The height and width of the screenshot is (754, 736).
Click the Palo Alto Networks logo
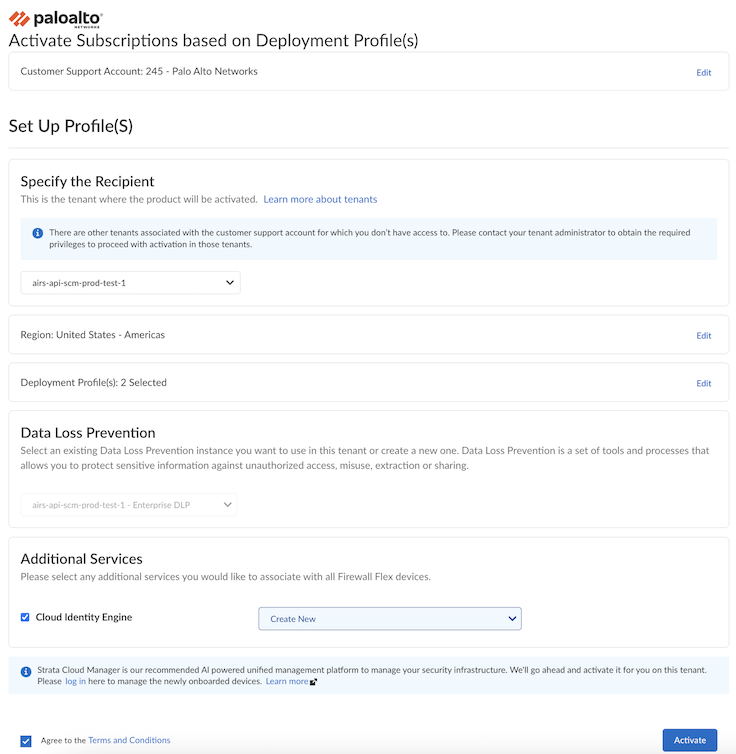click(x=55, y=18)
